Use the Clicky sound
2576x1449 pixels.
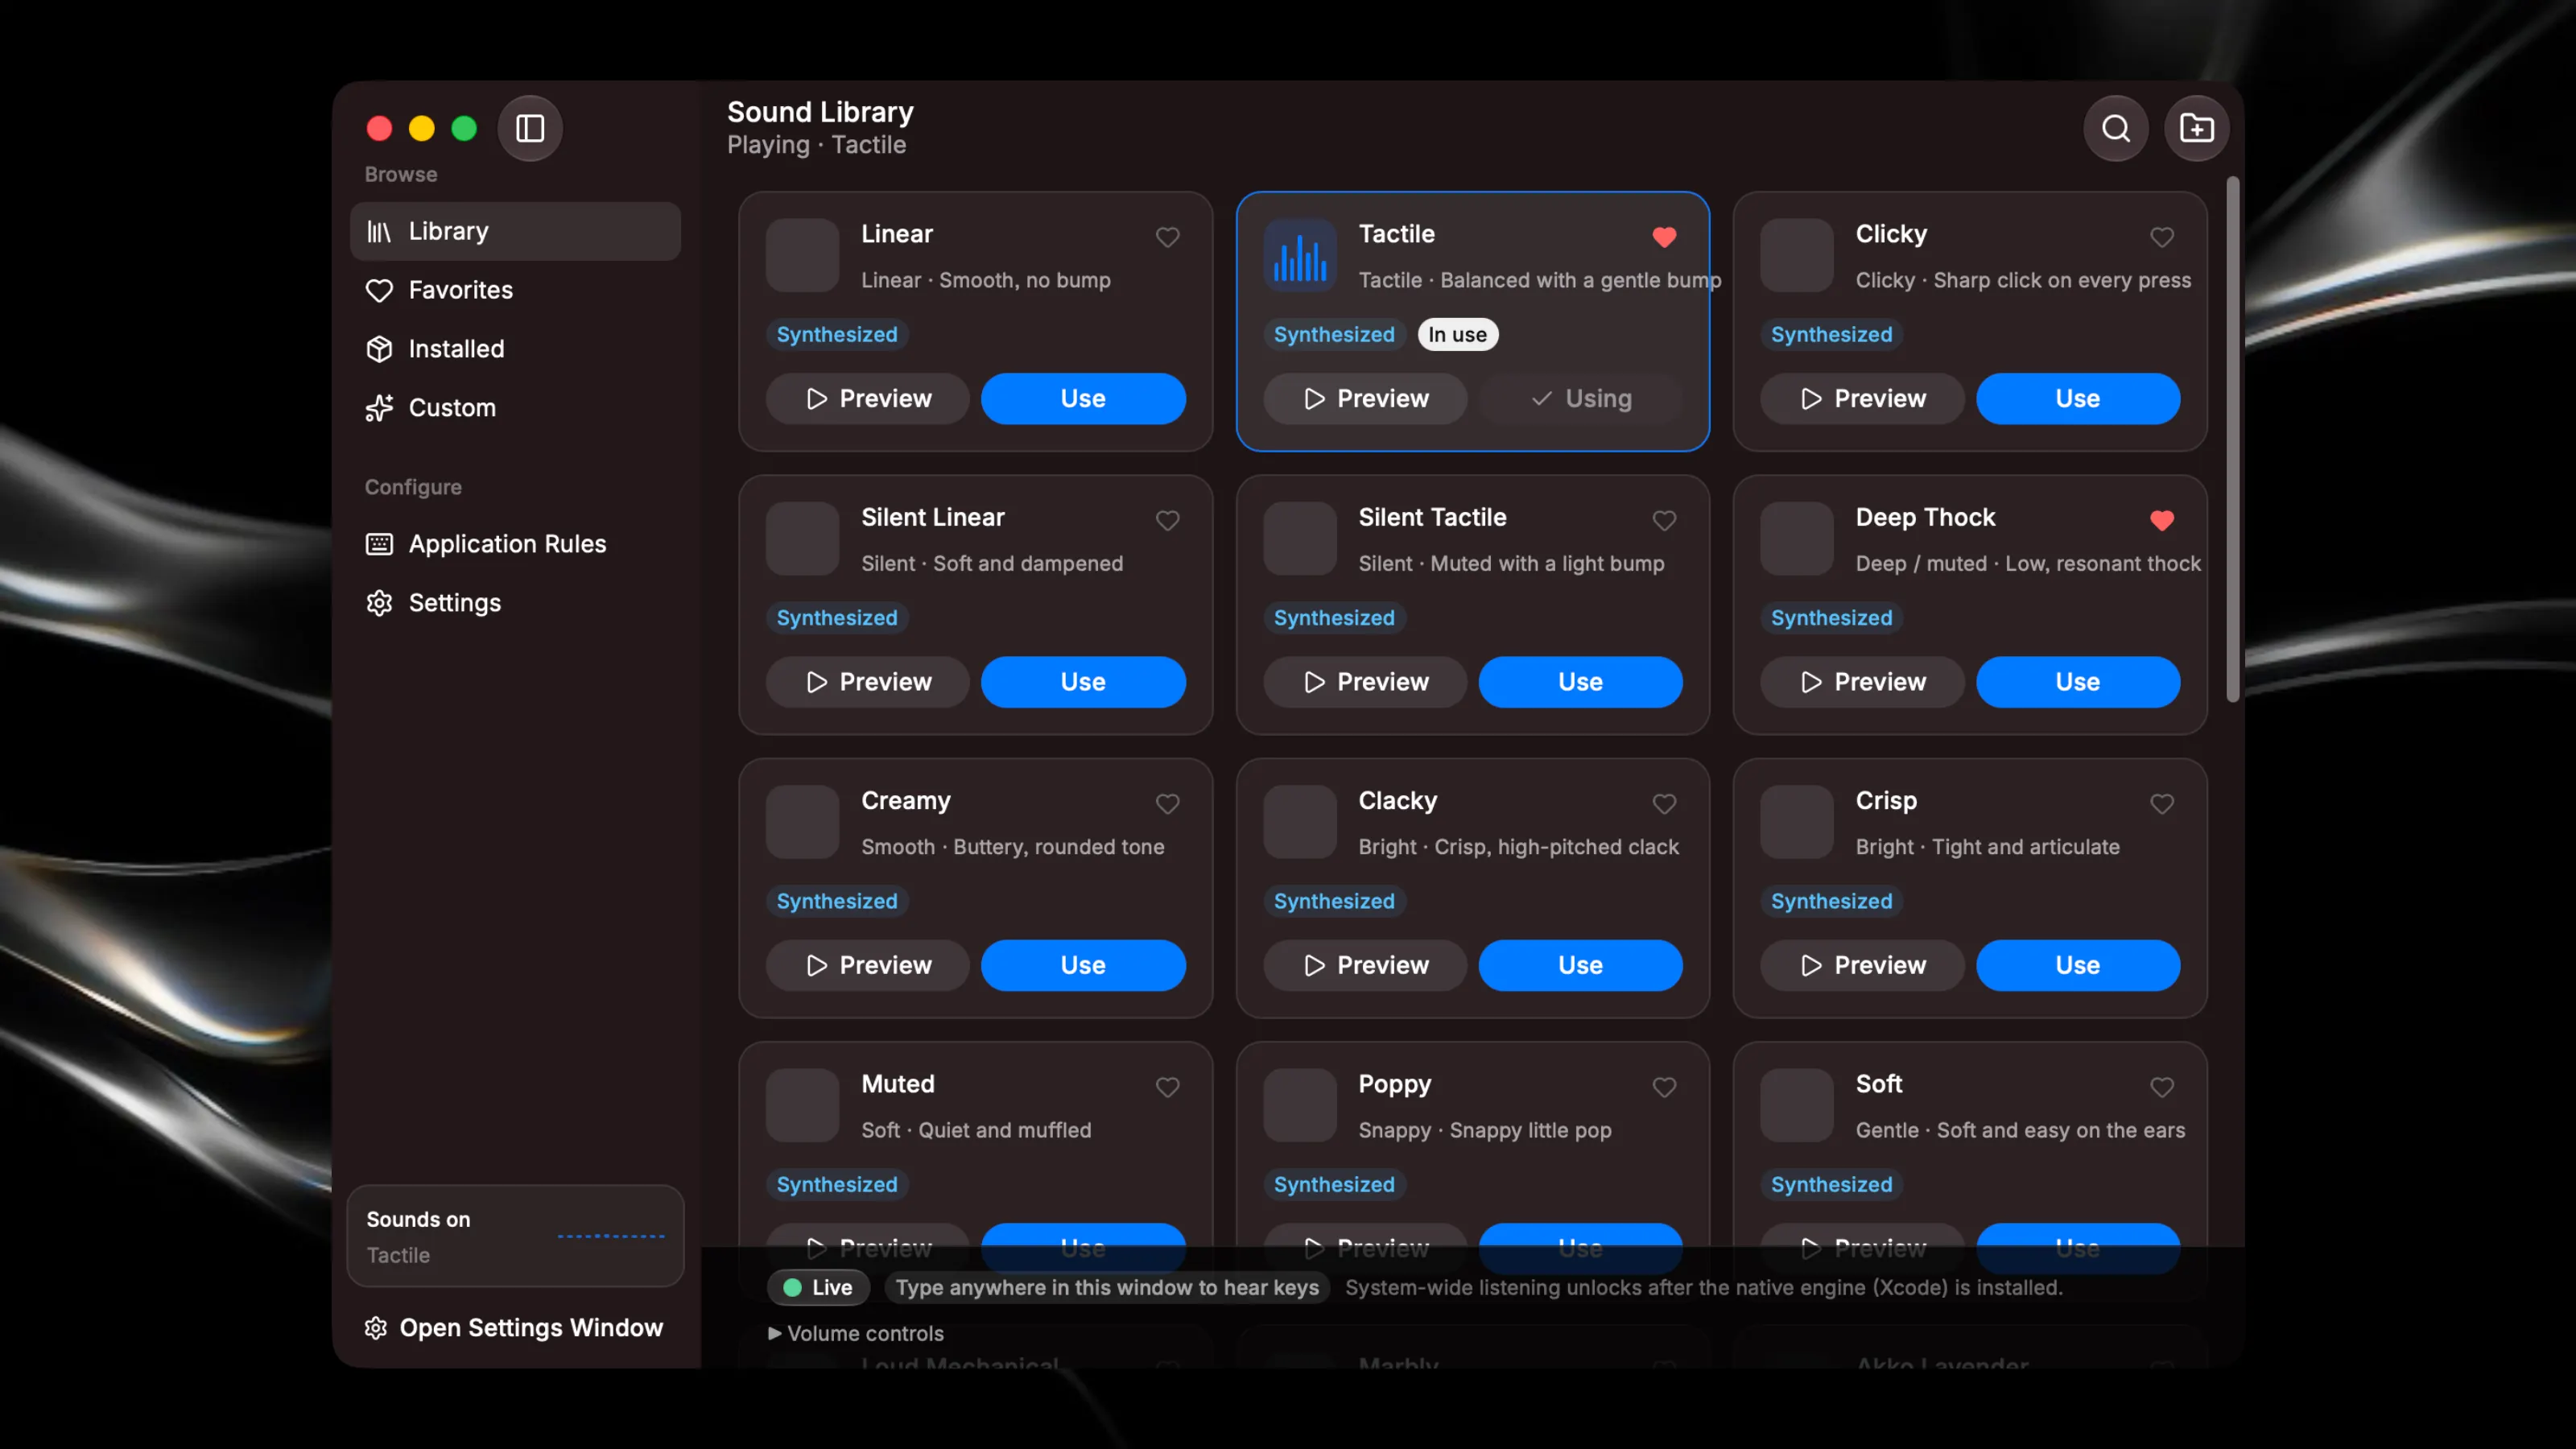coord(2078,399)
